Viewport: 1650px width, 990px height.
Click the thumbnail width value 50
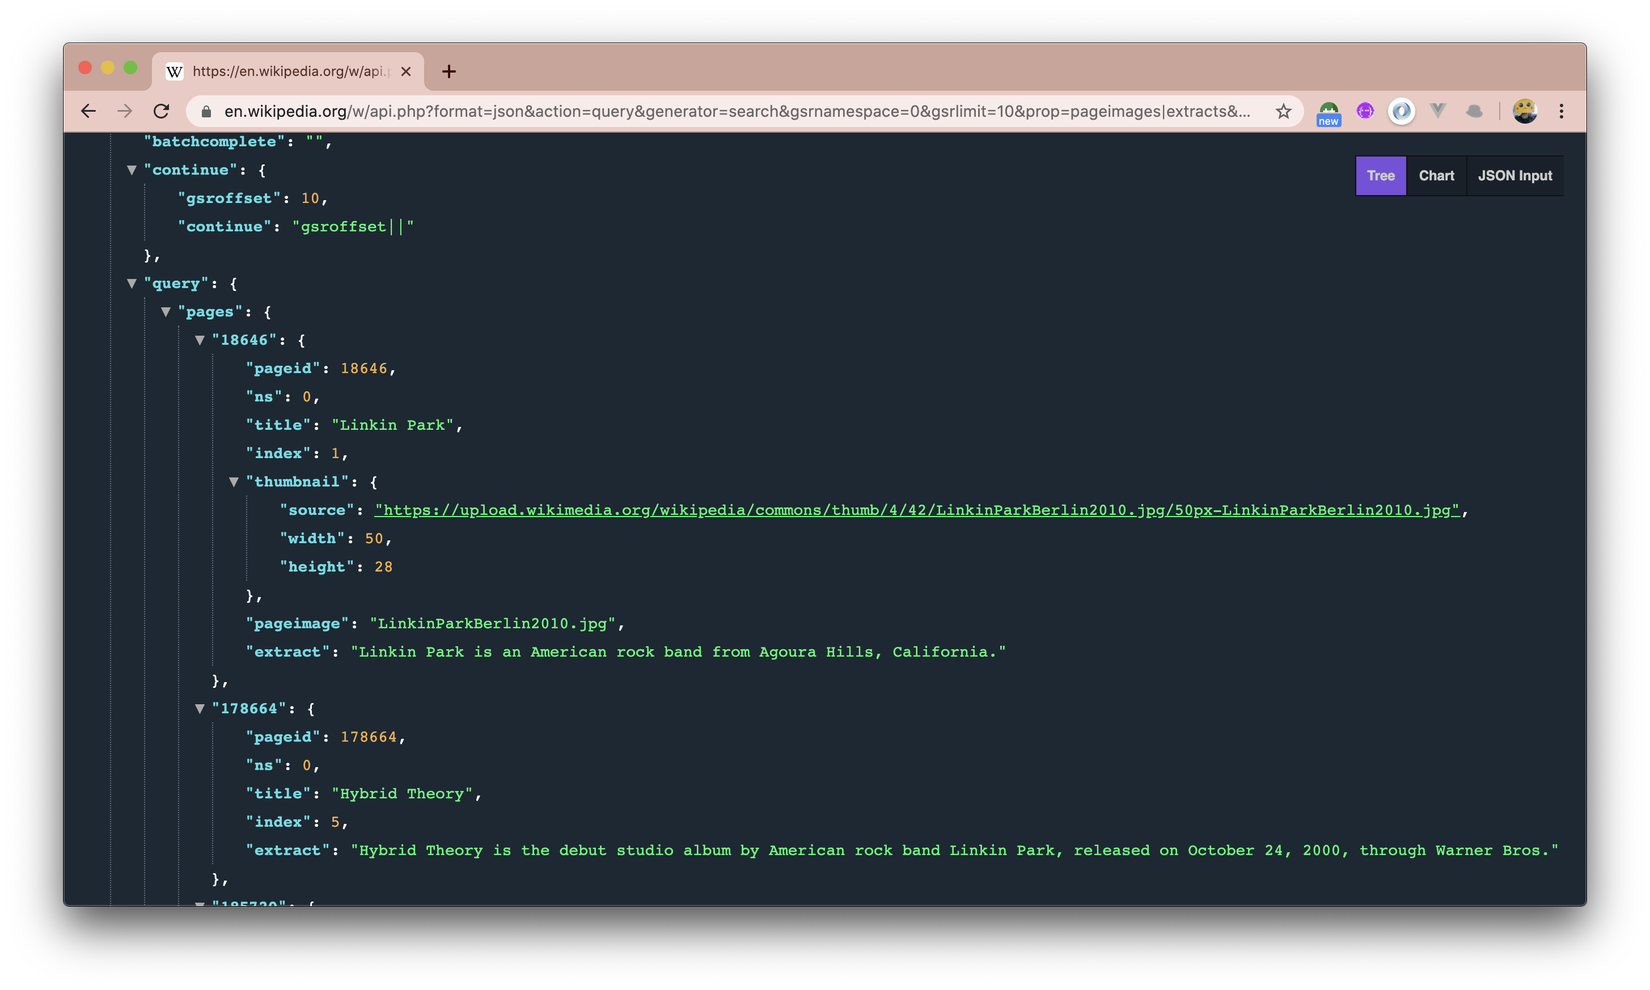tap(374, 539)
